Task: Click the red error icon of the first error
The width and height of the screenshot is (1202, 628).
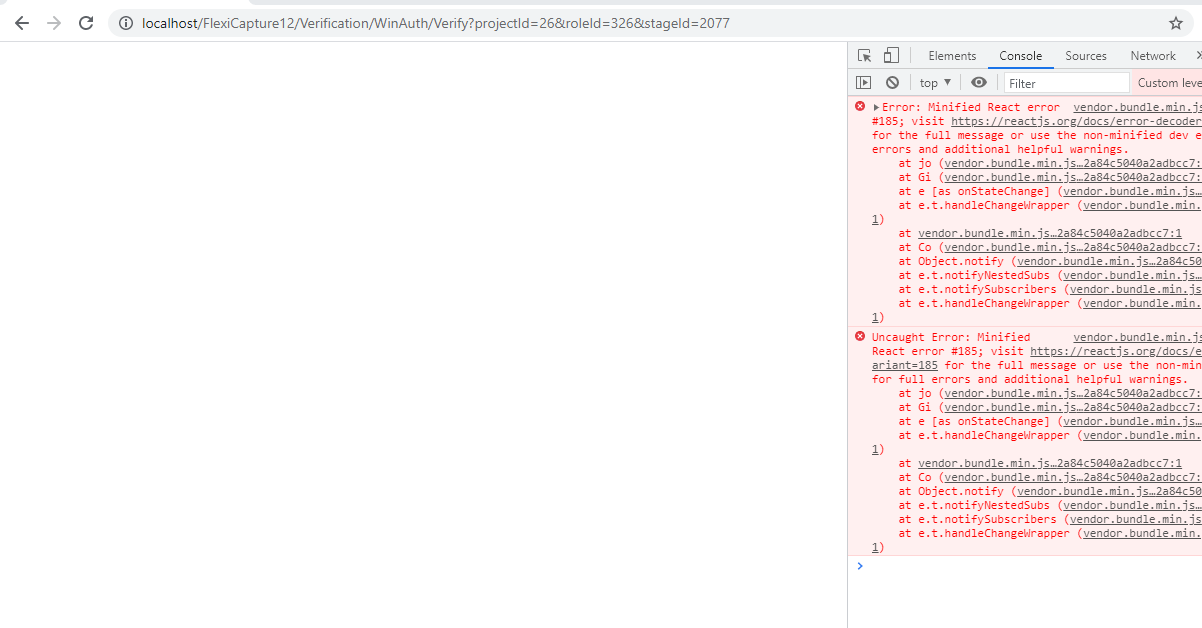Action: coord(859,106)
